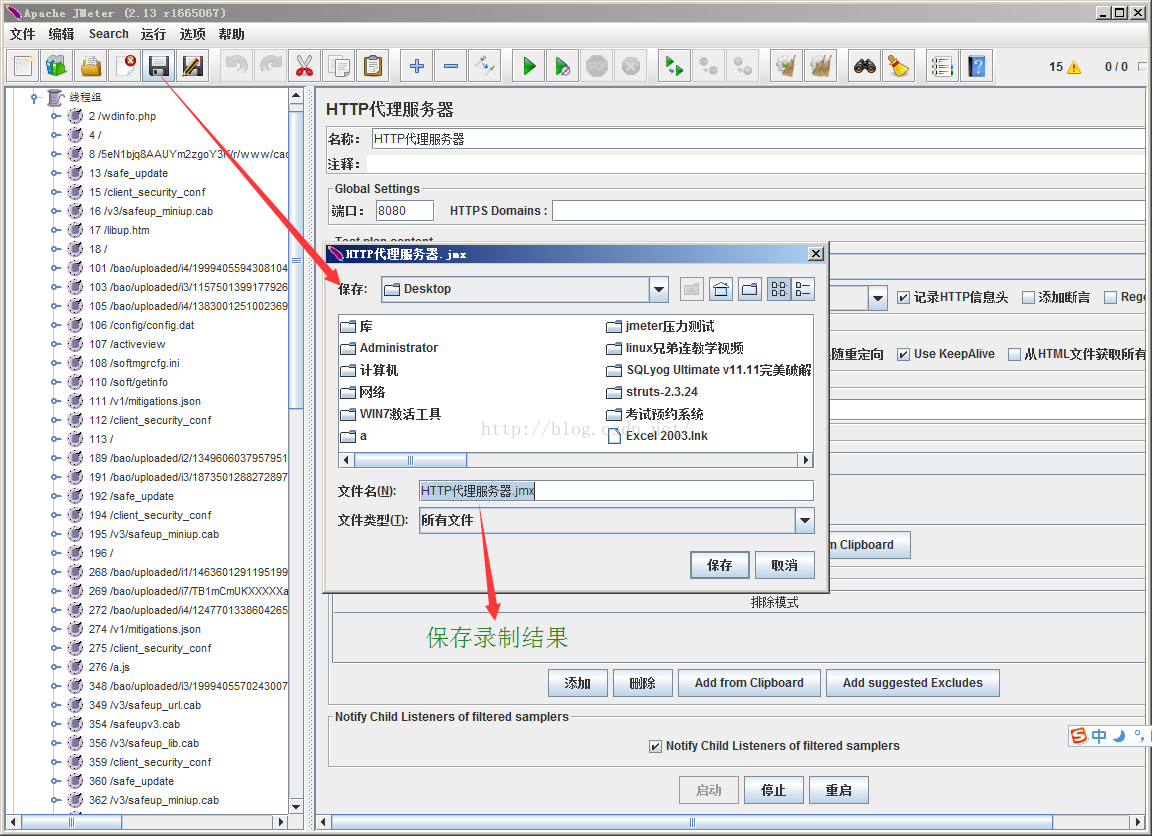
Task: Click the Cut scissors icon
Action: [x=304, y=66]
